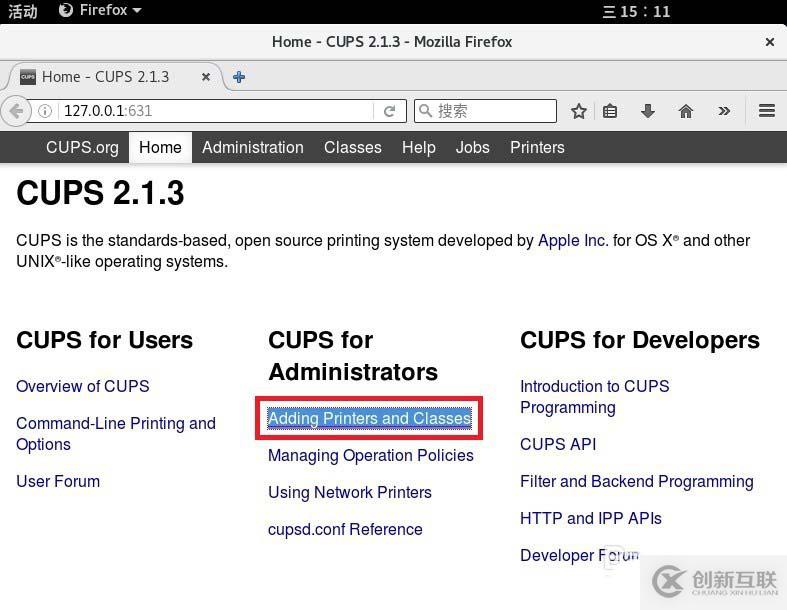The image size is (787, 610).
Task: Show more tools overflow chevron
Action: pos(724,111)
